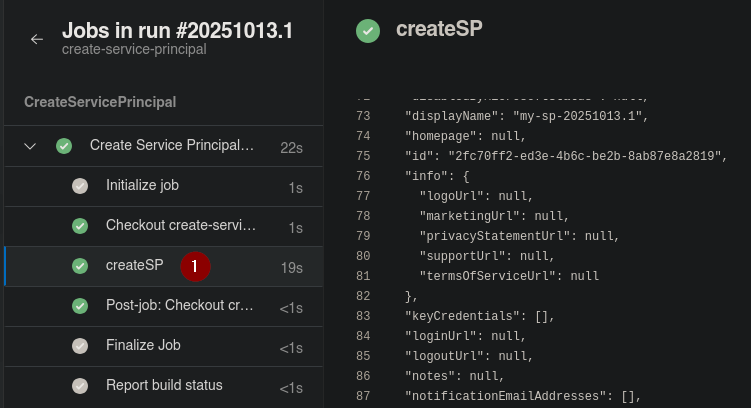The image size is (751, 408).
Task: Open the Report build status step
Action: 164,386
